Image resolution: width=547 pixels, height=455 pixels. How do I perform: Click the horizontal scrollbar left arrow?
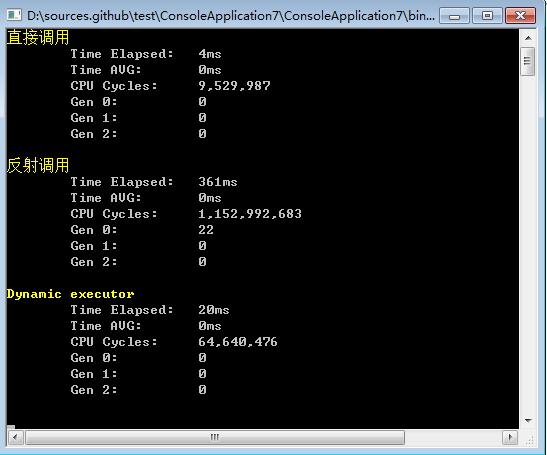[15, 437]
